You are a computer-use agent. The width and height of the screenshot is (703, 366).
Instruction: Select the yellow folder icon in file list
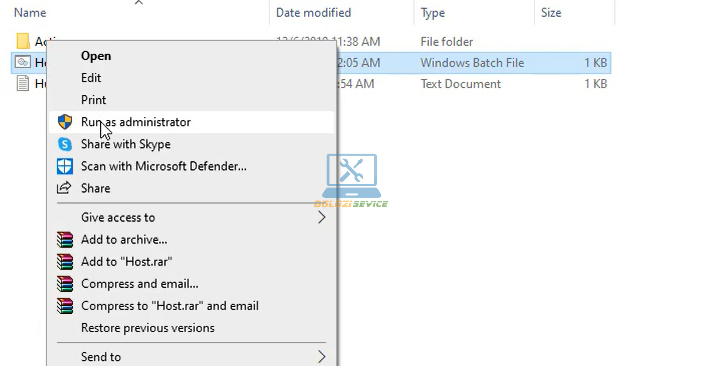[x=23, y=41]
